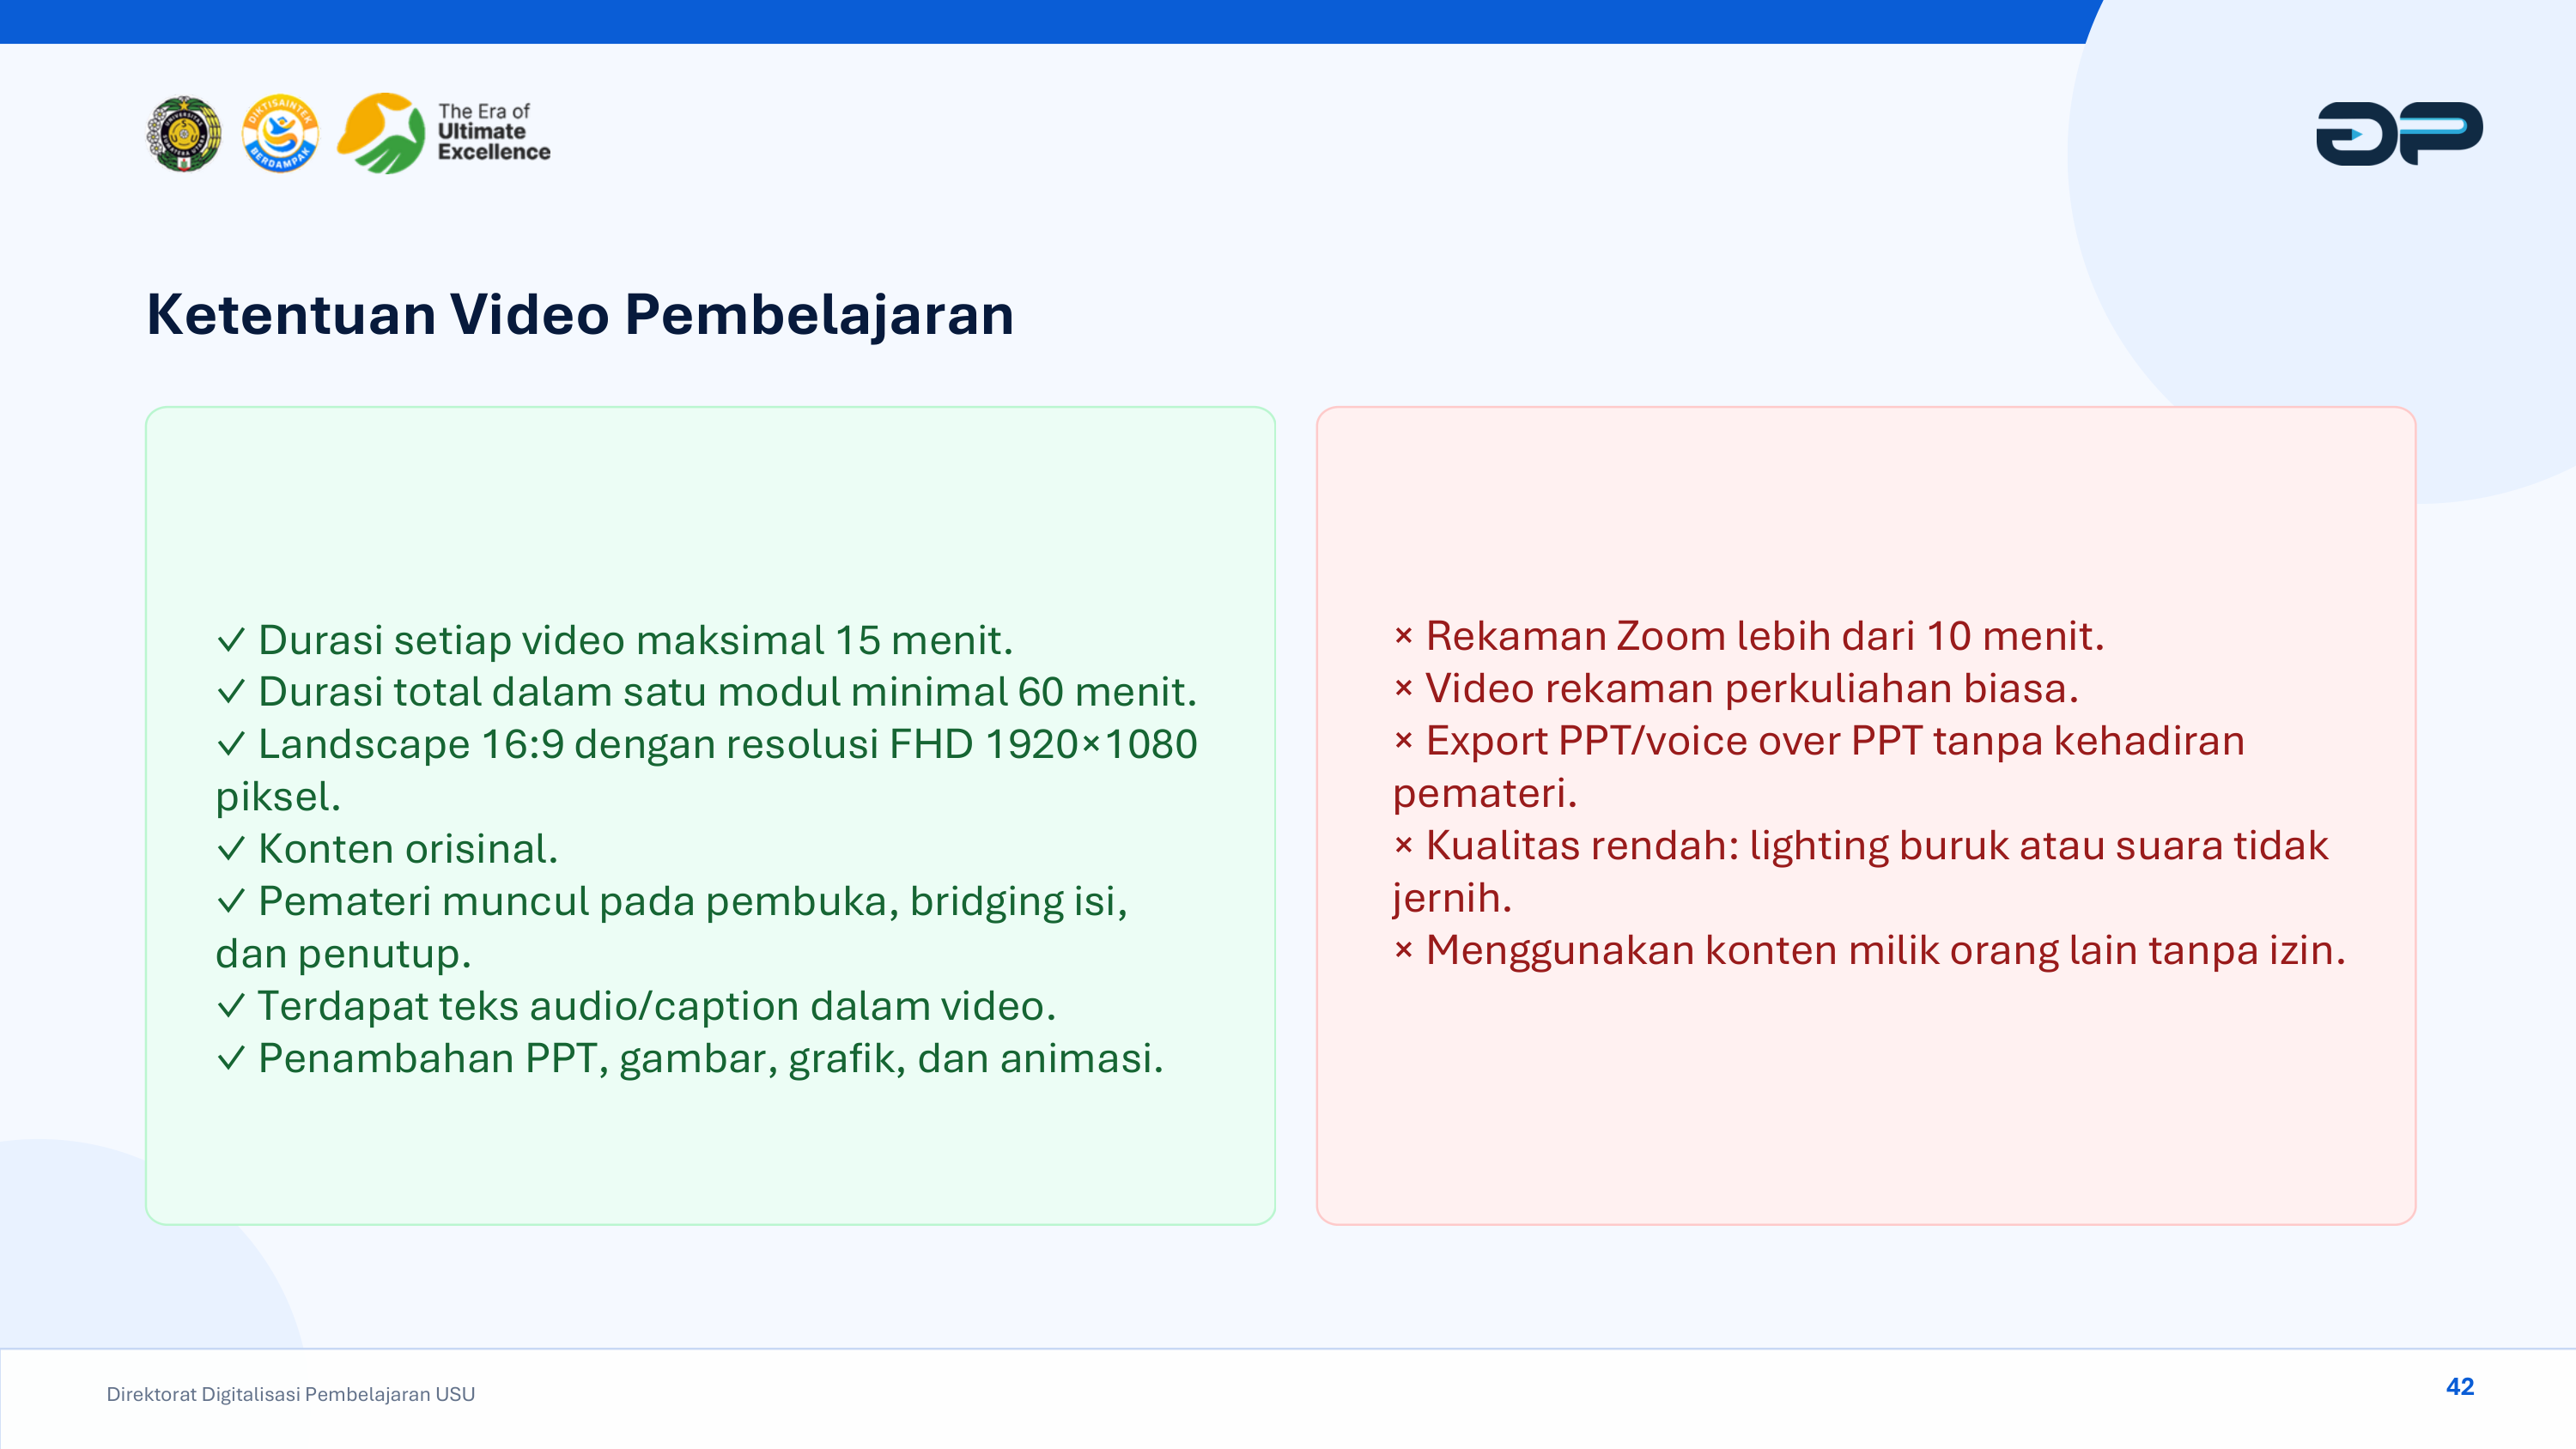2576x1449 pixels.
Task: Click the green-yellow Ultimate Excellence emblem
Action: tap(381, 134)
